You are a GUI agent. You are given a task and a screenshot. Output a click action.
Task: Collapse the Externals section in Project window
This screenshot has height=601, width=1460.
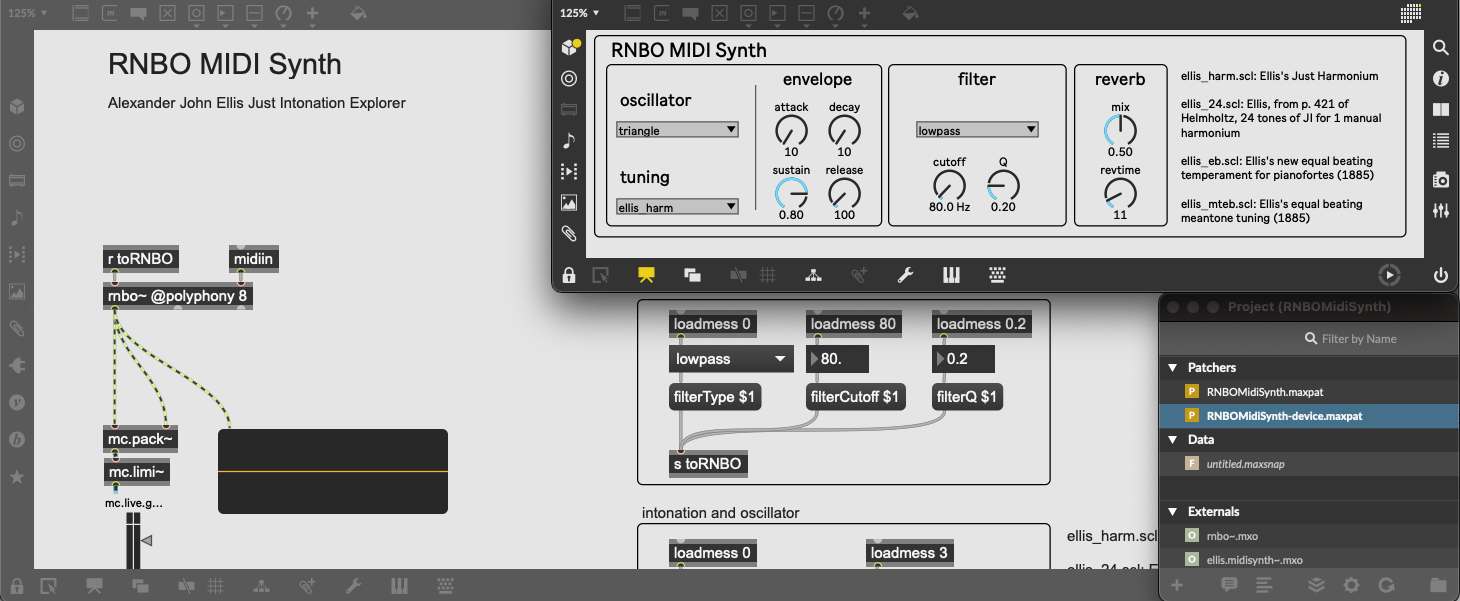pos(1173,511)
